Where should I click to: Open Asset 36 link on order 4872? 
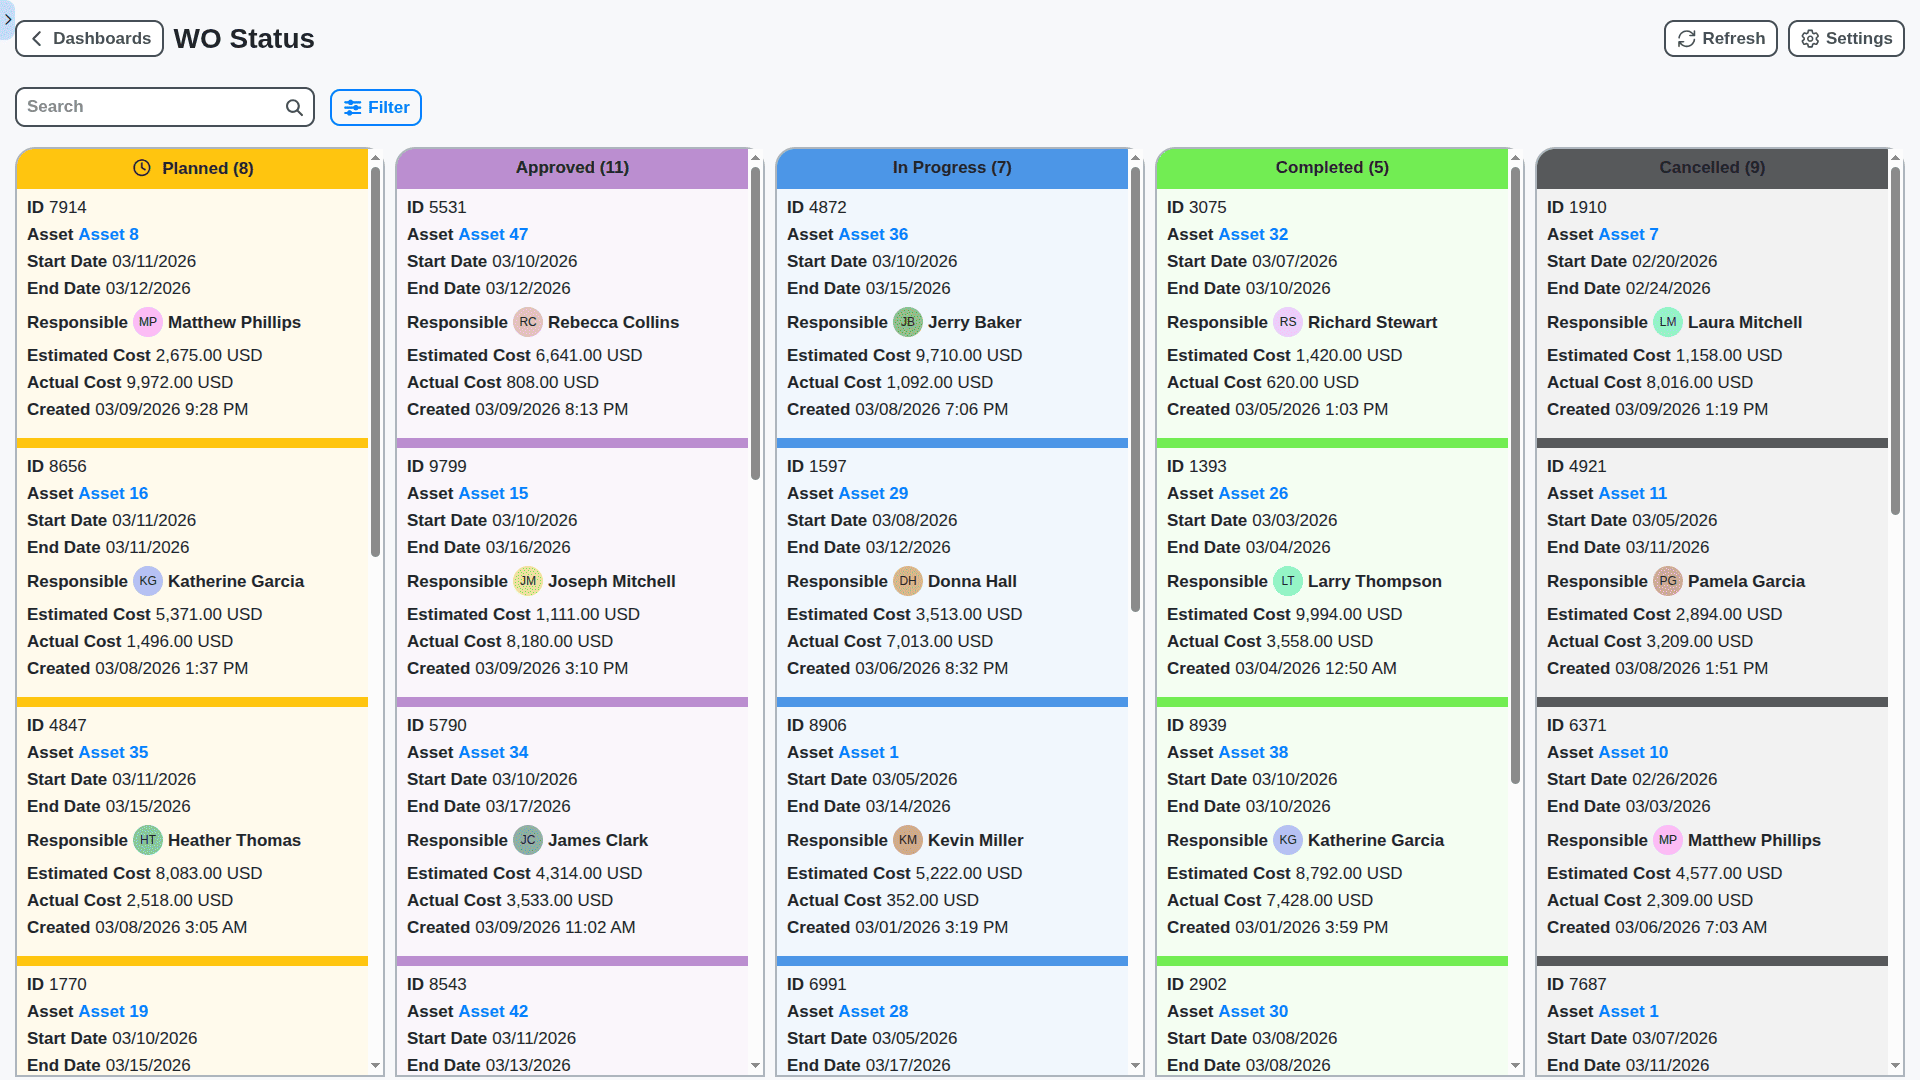(873, 234)
